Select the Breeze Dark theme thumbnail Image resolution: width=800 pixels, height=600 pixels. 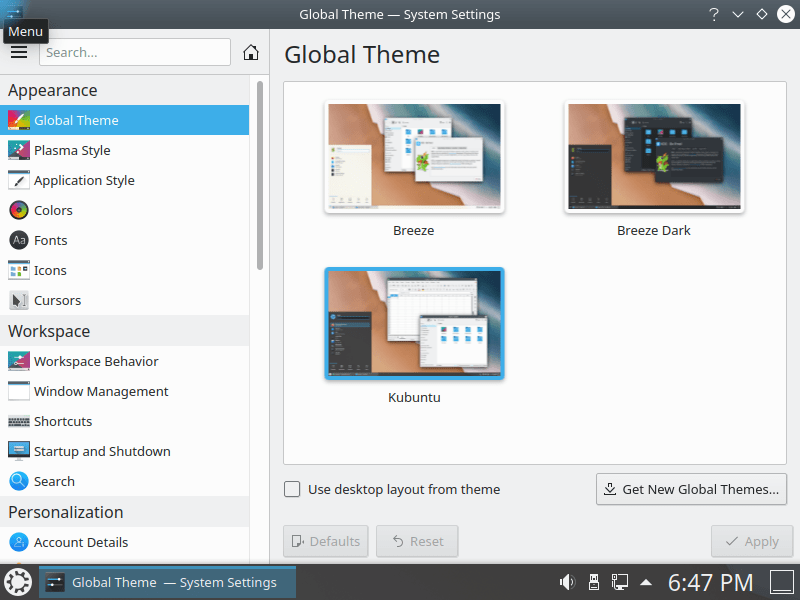point(654,157)
